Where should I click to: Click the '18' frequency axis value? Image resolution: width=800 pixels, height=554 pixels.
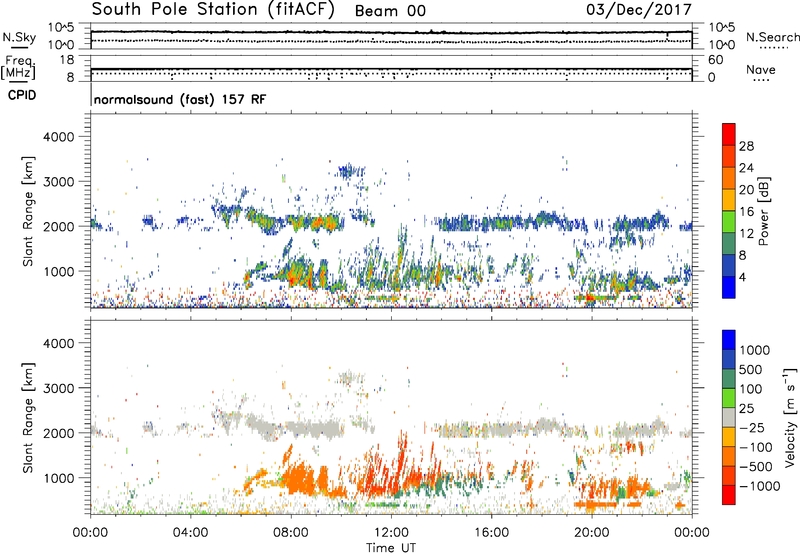tap(67, 60)
